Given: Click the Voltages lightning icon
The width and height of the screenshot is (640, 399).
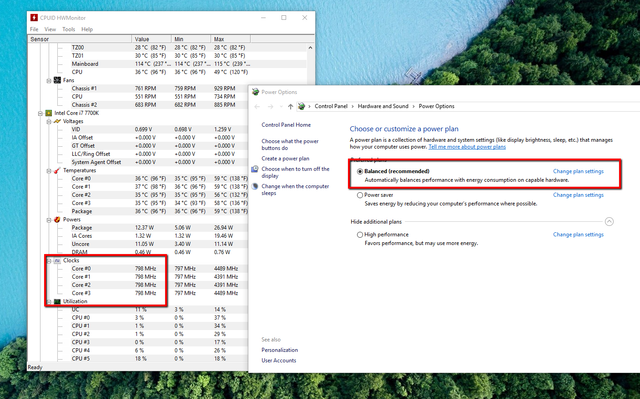Looking at the screenshot, I should click(x=57, y=121).
